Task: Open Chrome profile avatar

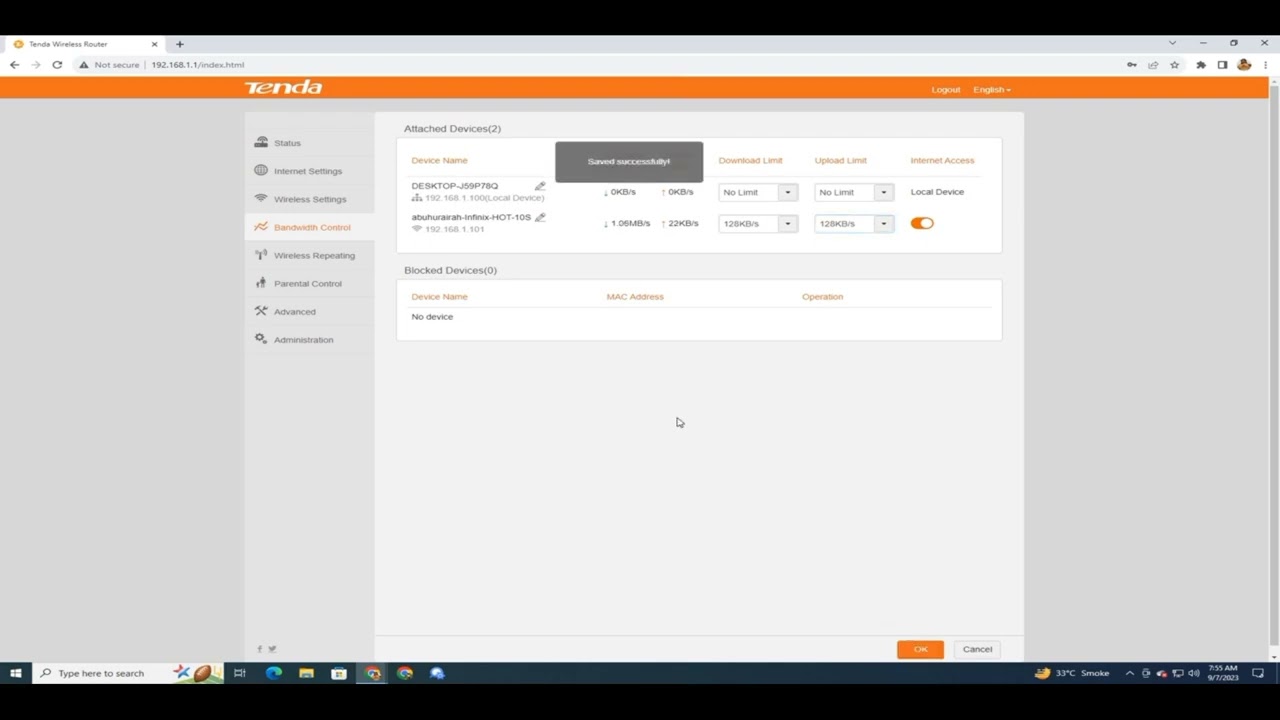Action: pyautogui.click(x=1244, y=65)
